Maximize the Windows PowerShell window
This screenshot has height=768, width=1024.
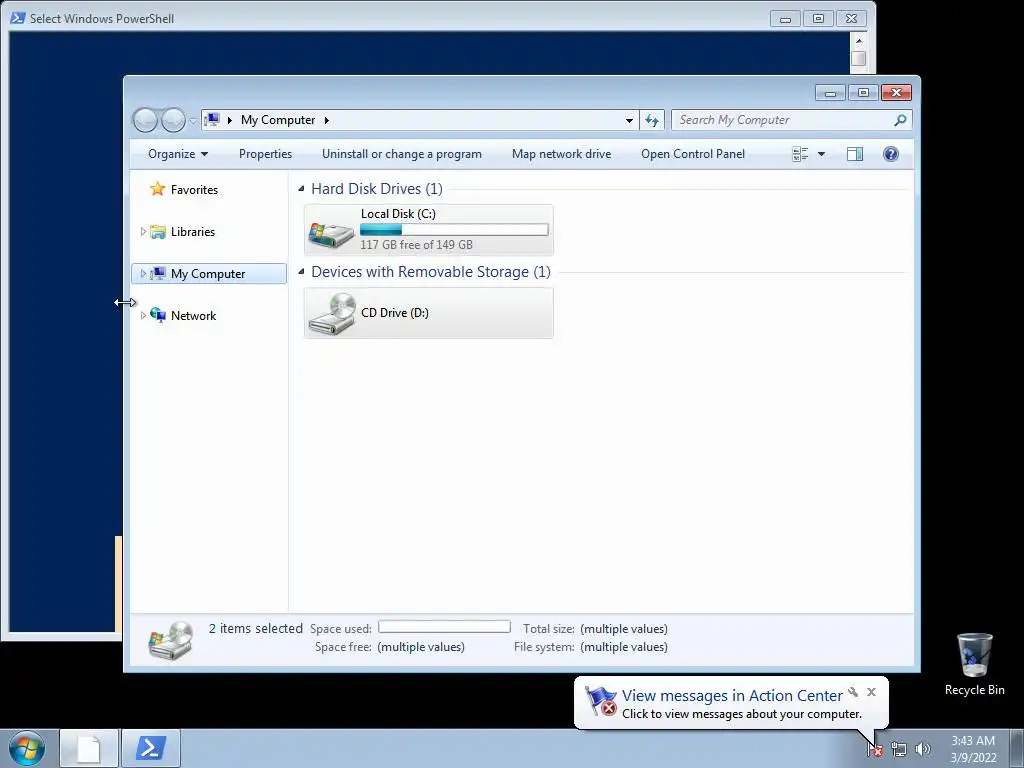coord(818,19)
